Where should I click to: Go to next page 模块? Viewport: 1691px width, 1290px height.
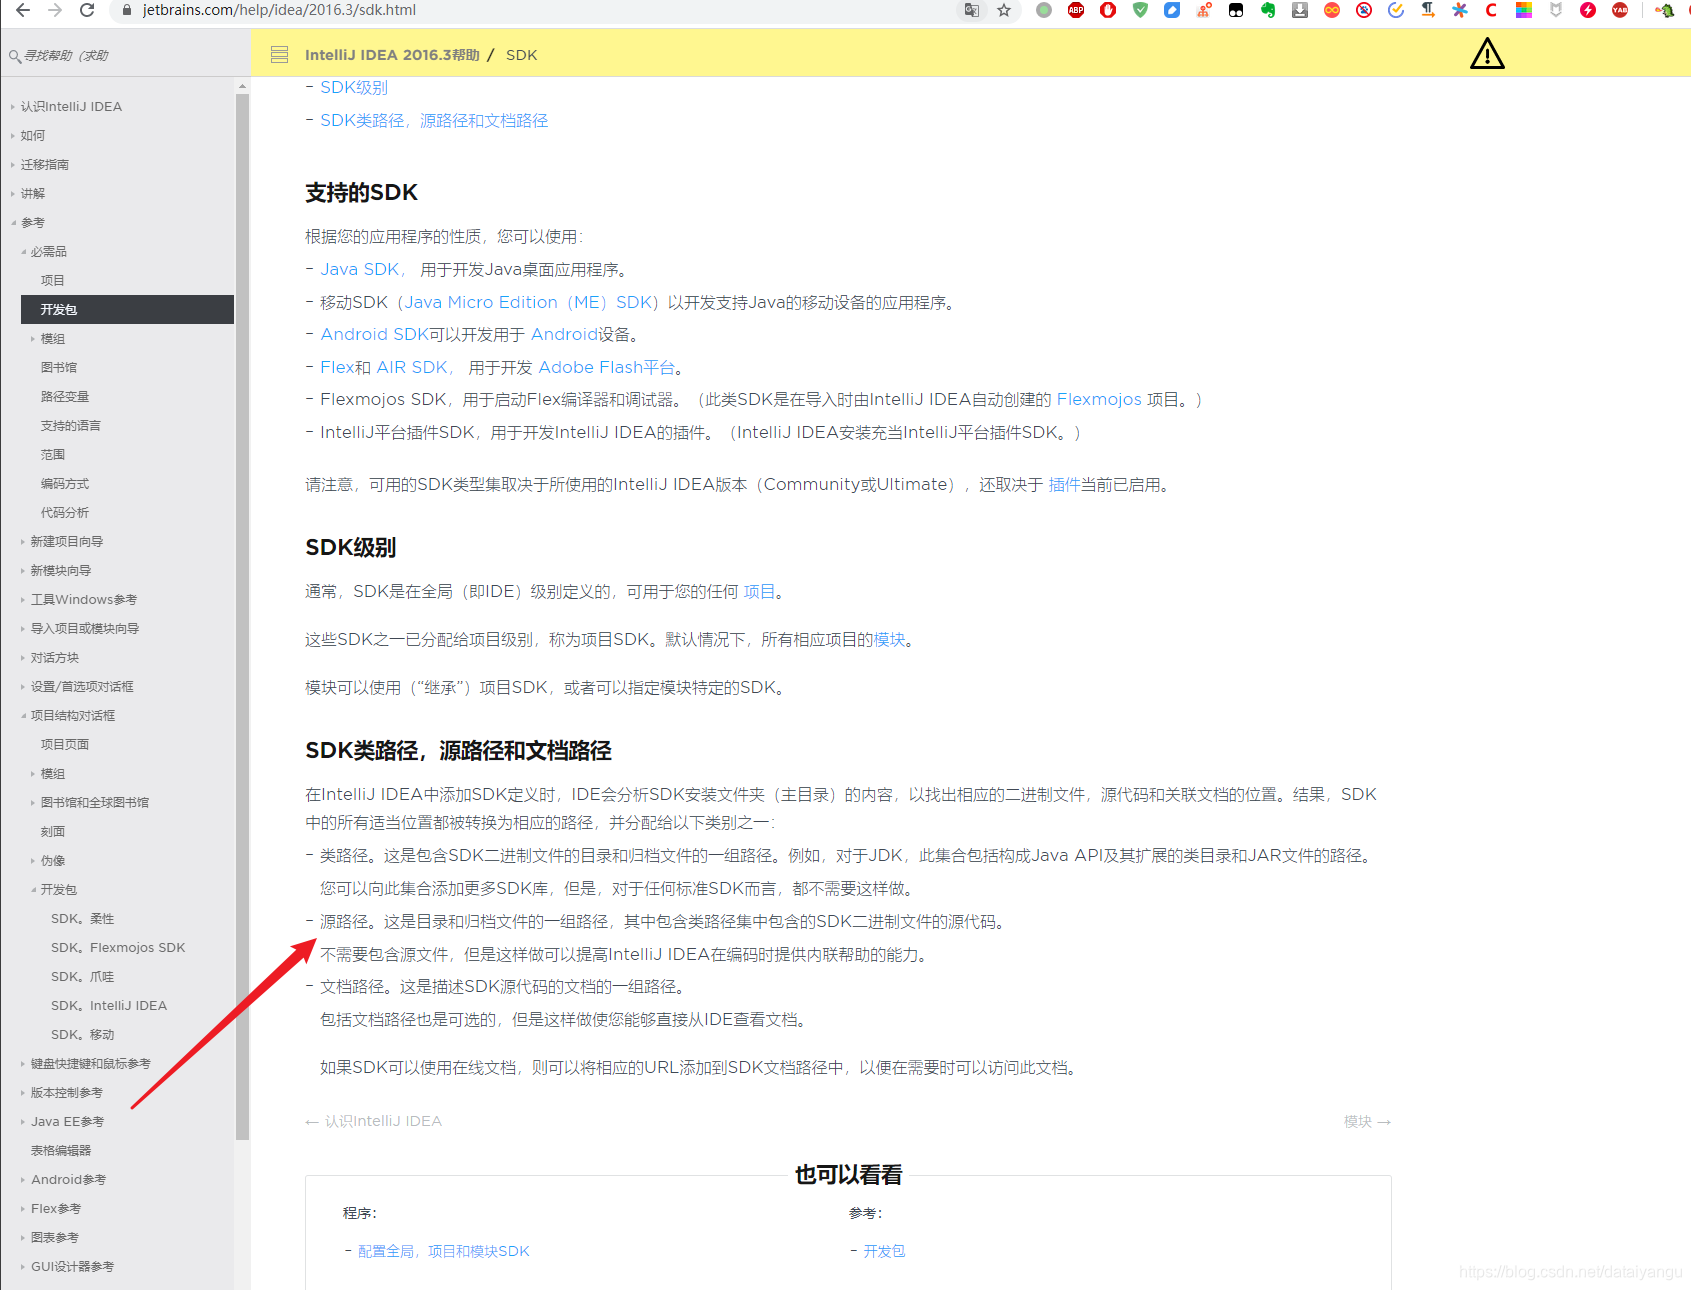1367,1122
